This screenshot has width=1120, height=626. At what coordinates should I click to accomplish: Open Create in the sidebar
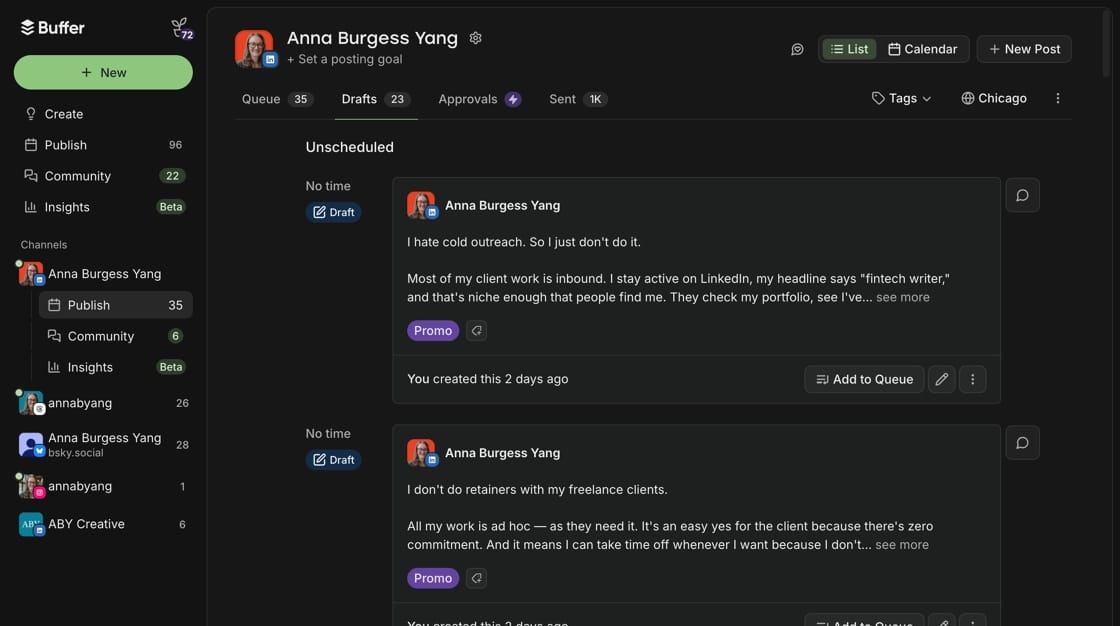coord(103,114)
